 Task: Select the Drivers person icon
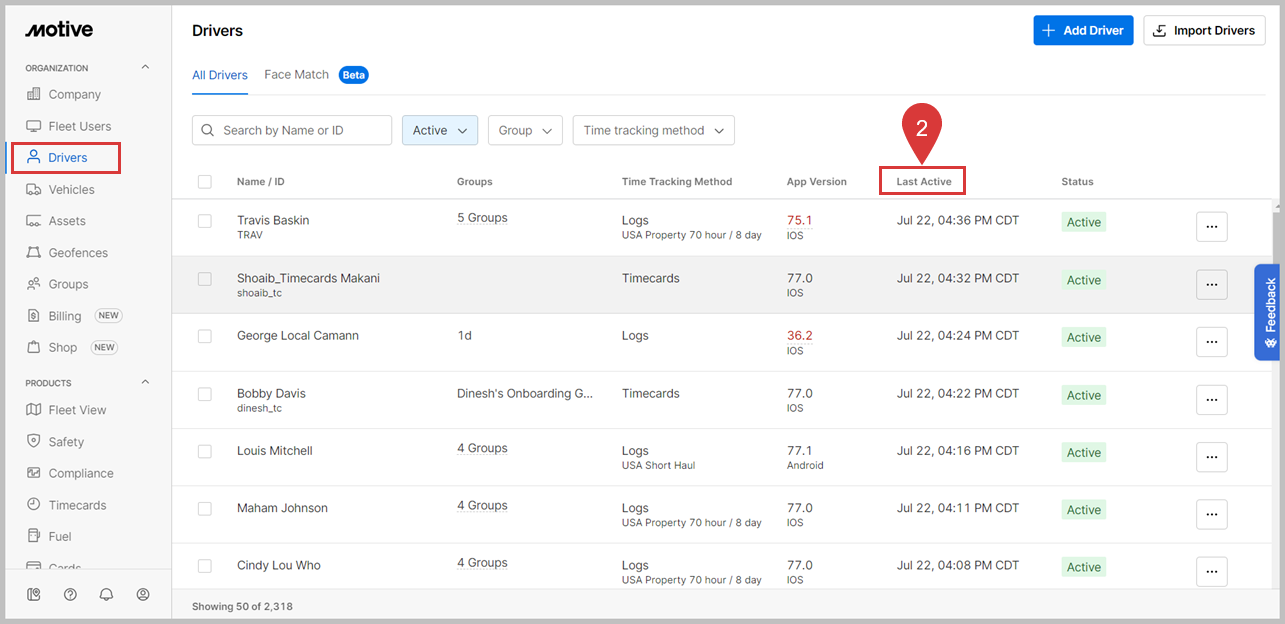pos(34,157)
